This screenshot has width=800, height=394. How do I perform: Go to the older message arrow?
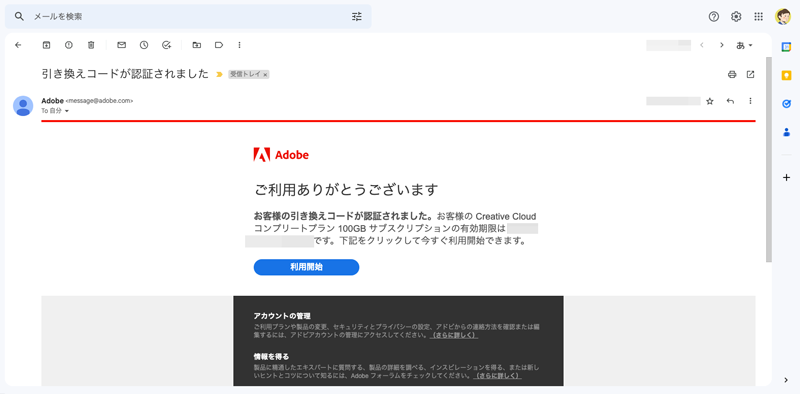(x=721, y=45)
